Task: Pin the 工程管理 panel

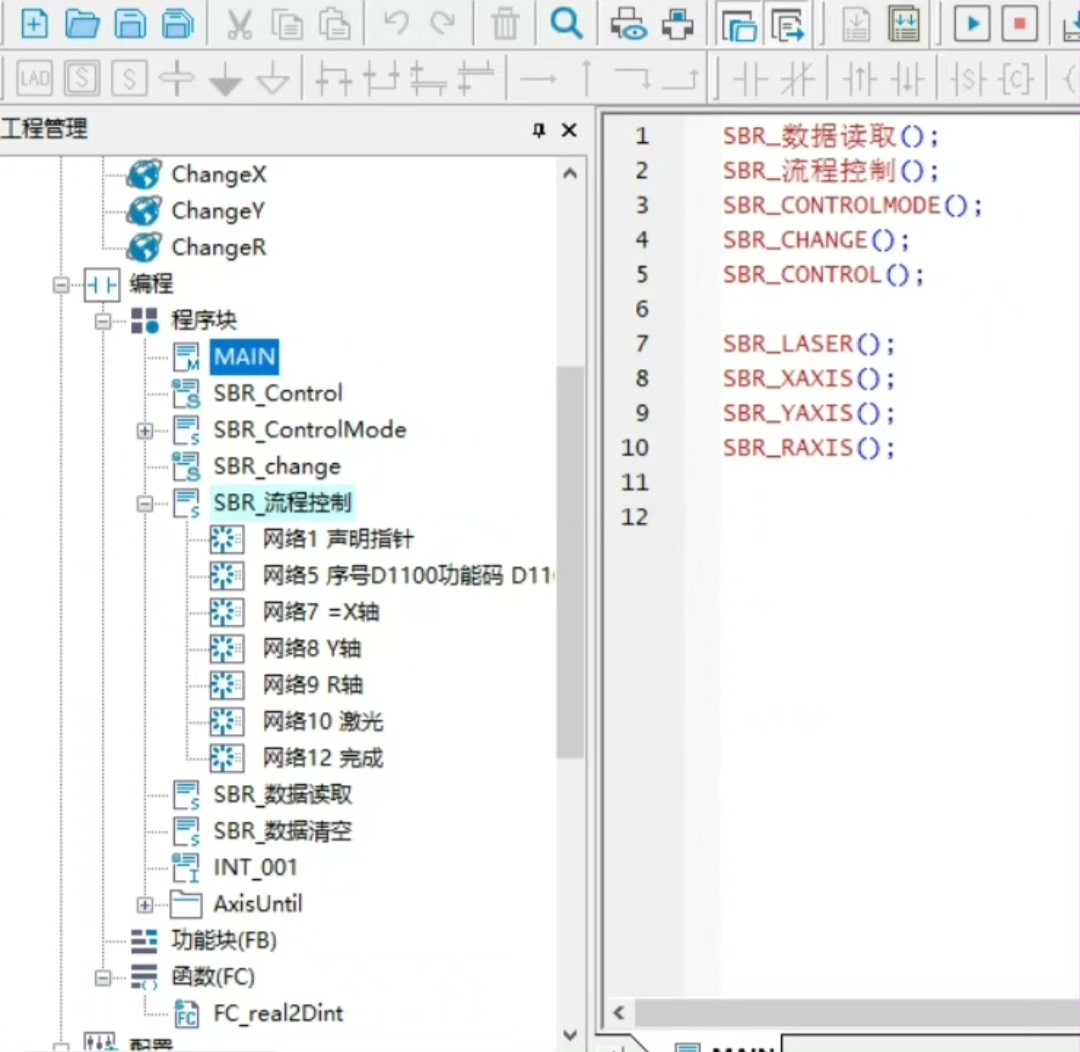Action: point(539,130)
